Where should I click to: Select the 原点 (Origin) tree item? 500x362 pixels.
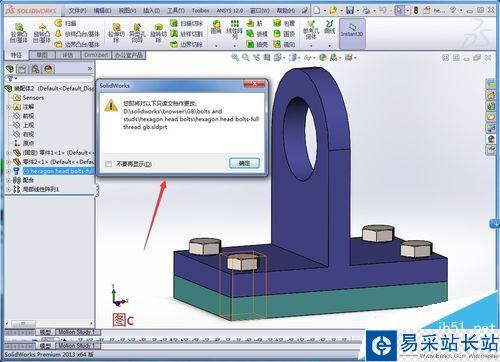tap(24, 144)
